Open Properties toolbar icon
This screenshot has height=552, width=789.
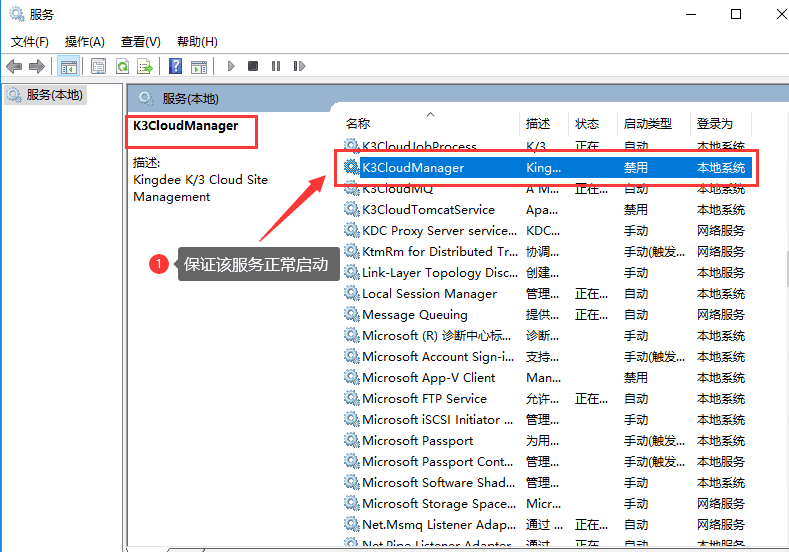click(x=98, y=67)
